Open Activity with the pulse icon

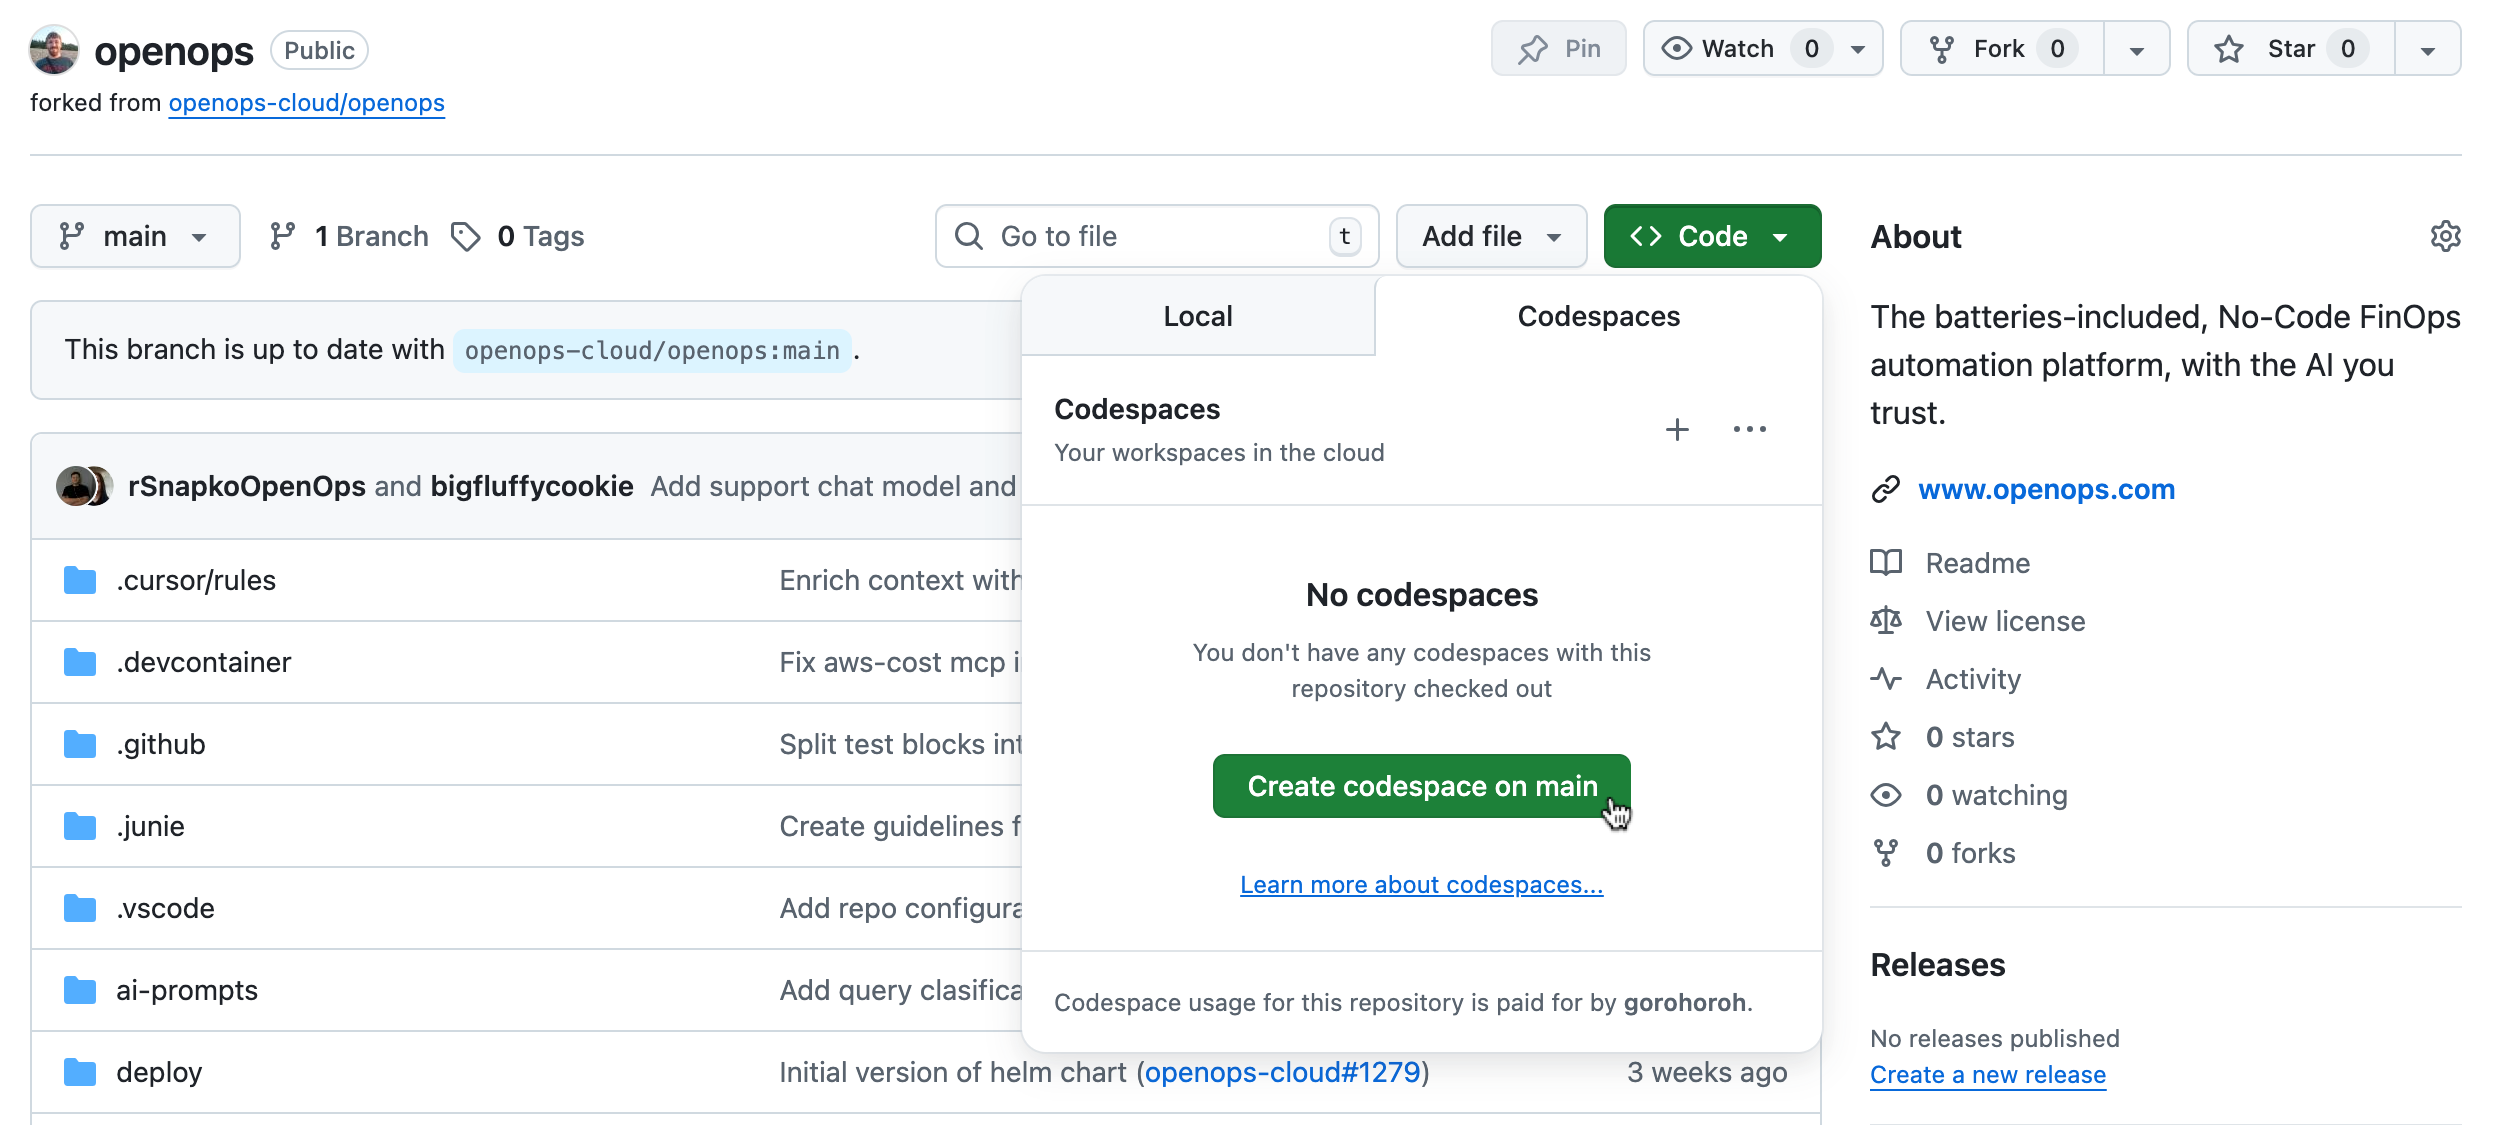point(1886,678)
